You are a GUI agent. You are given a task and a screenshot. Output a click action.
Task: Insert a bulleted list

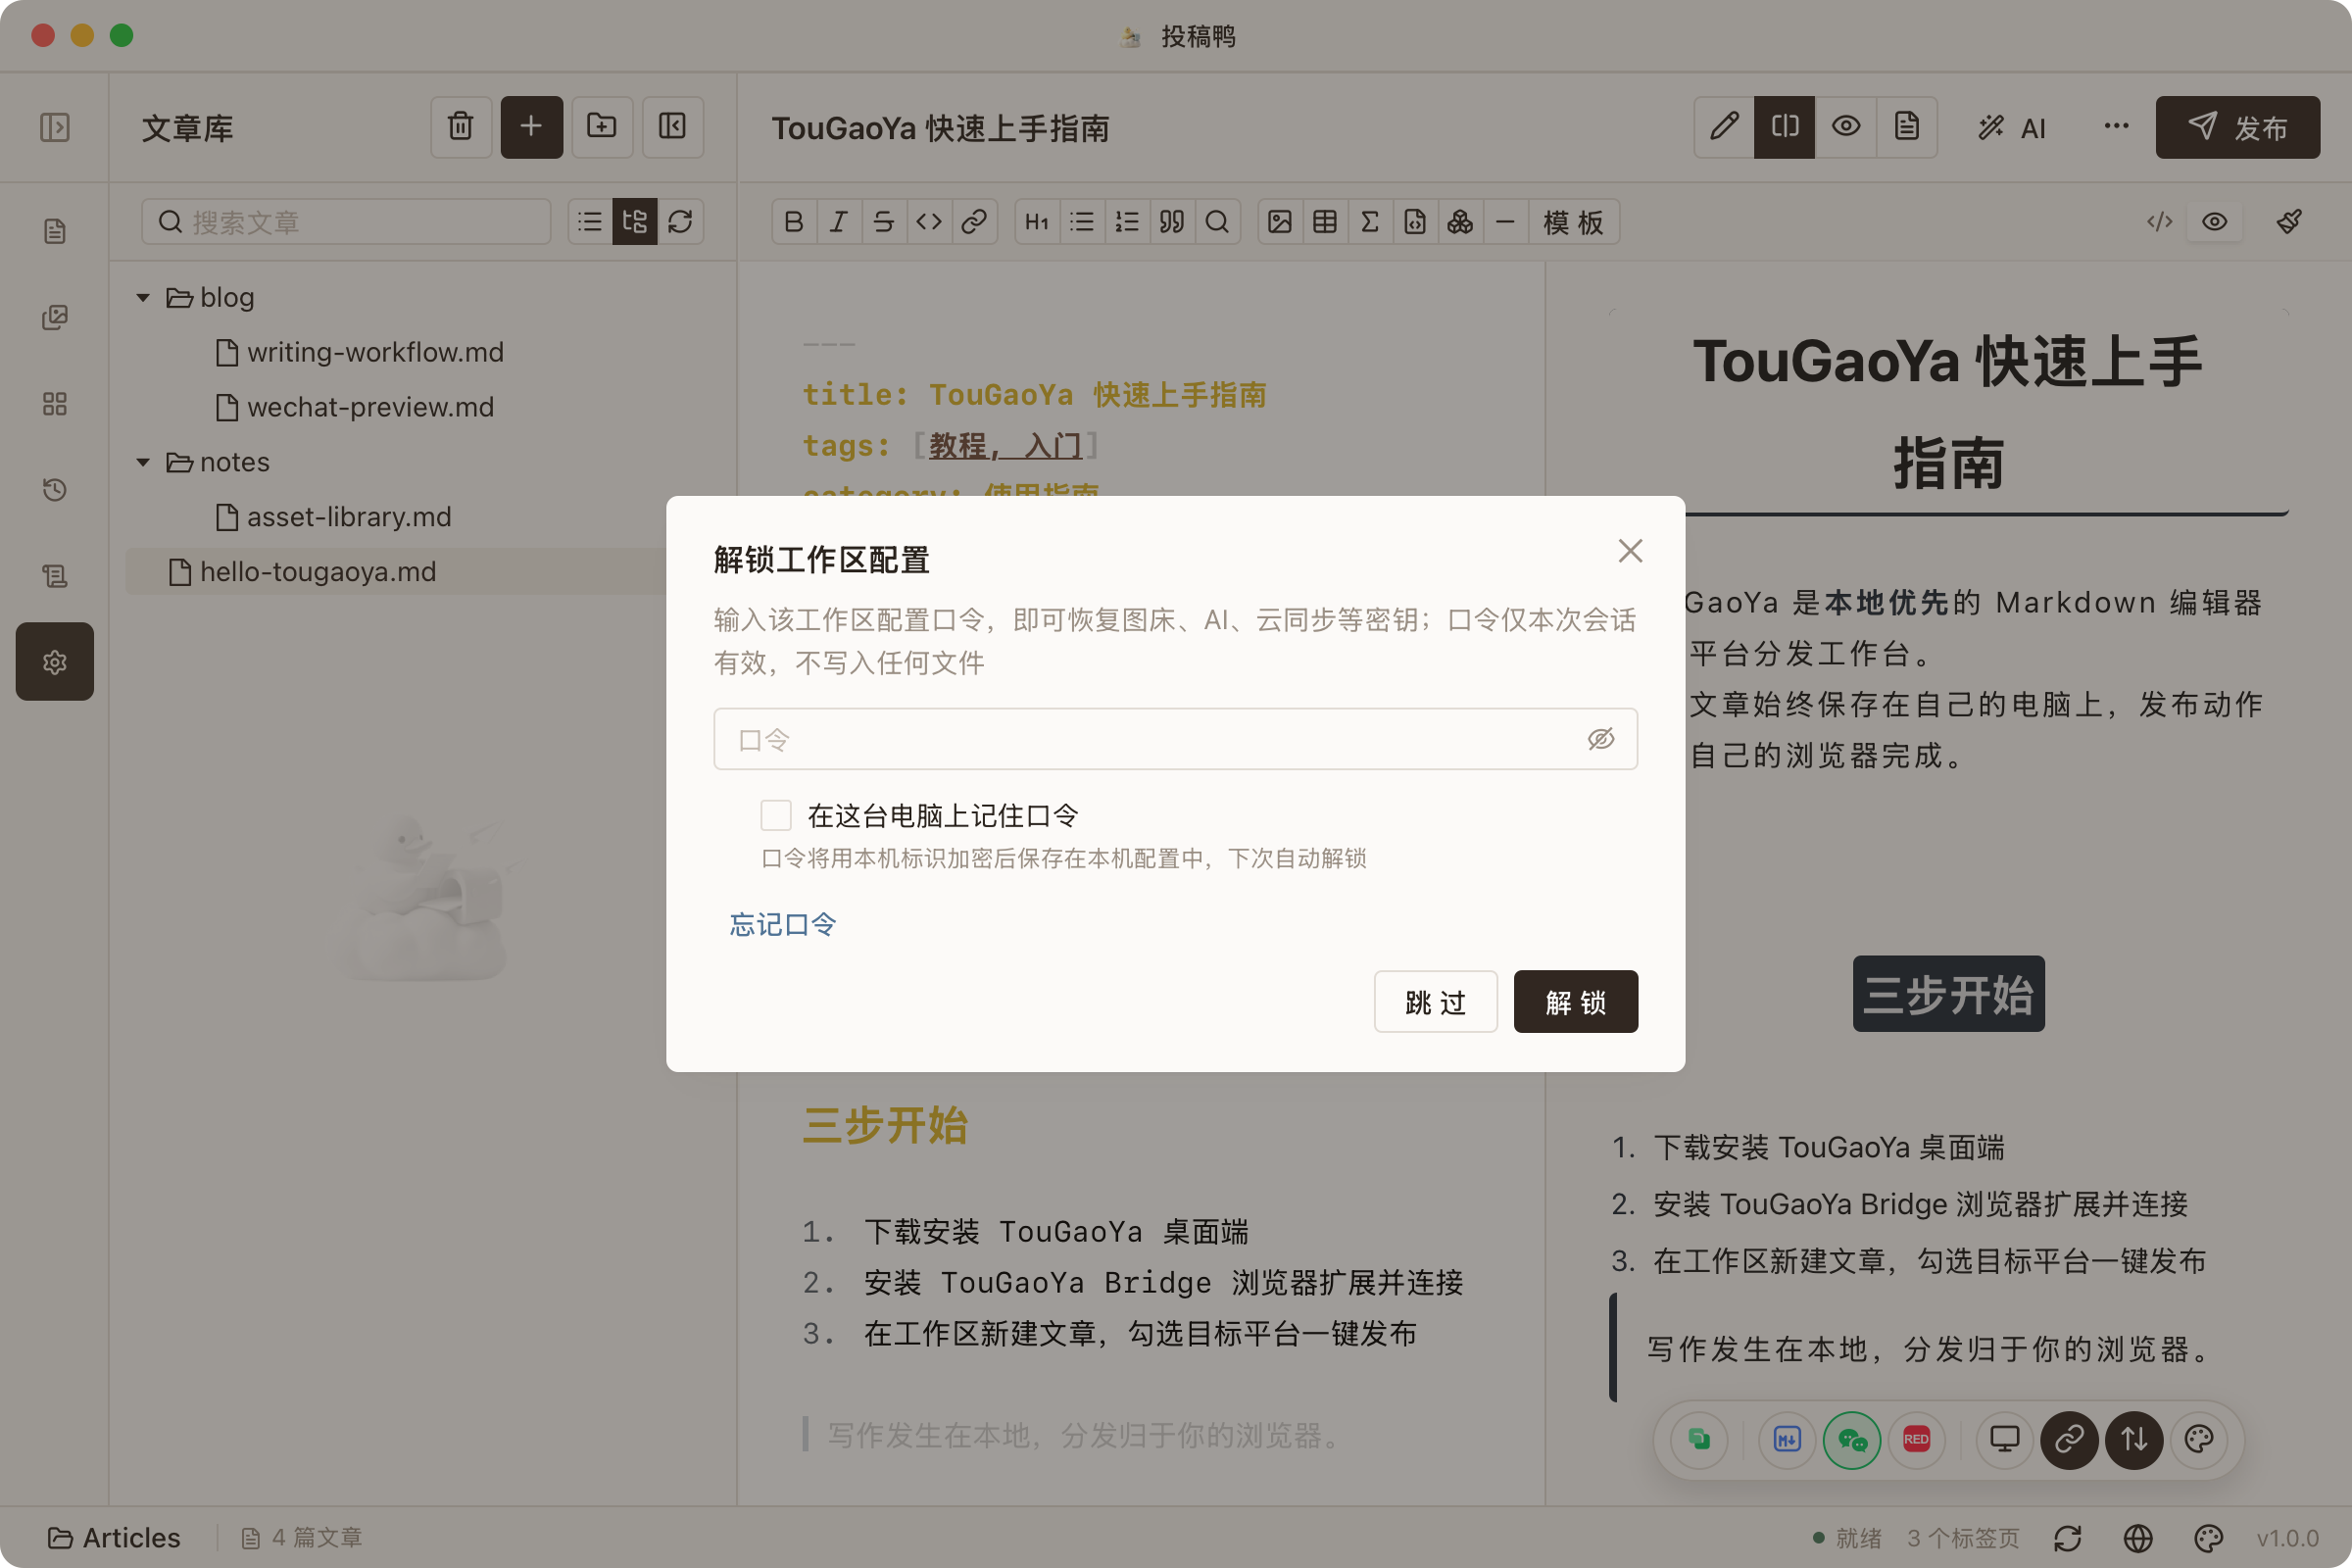tap(1082, 222)
